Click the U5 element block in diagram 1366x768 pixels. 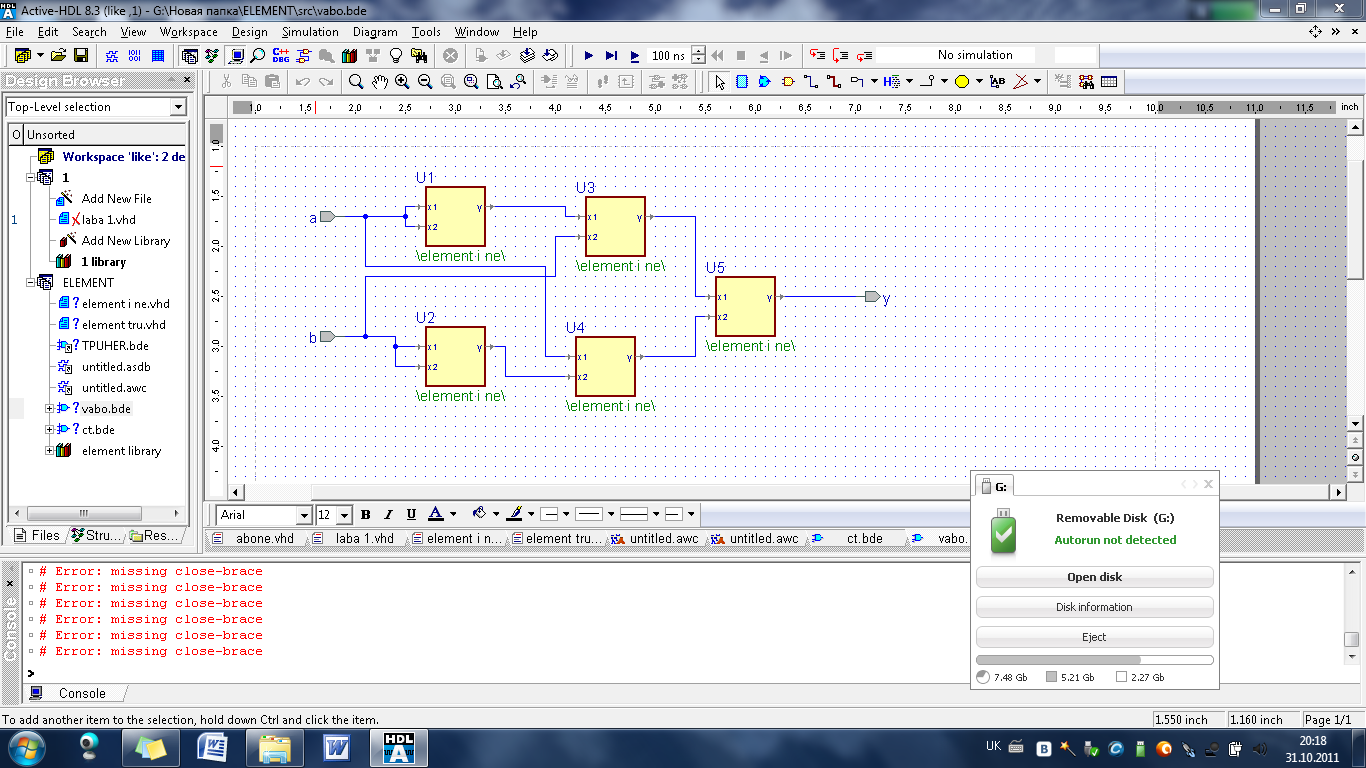pos(745,306)
